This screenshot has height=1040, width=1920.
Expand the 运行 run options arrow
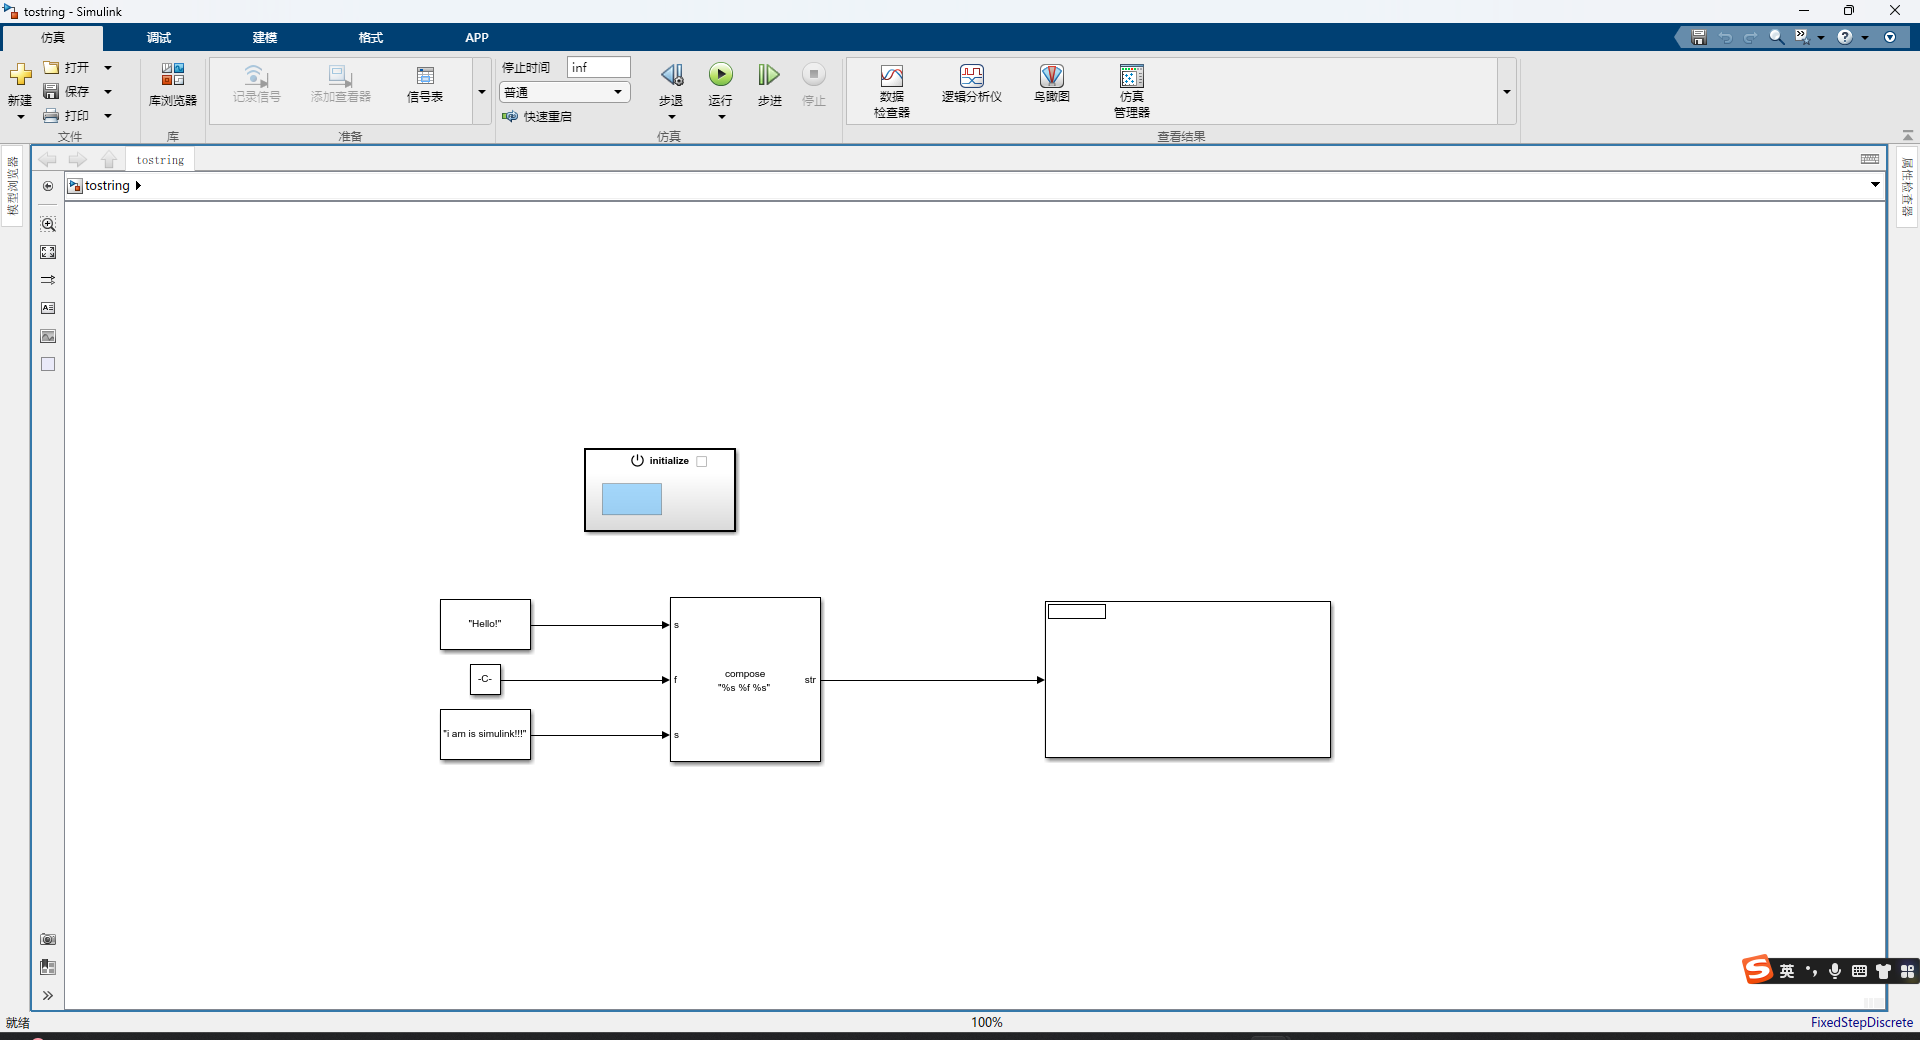(721, 117)
